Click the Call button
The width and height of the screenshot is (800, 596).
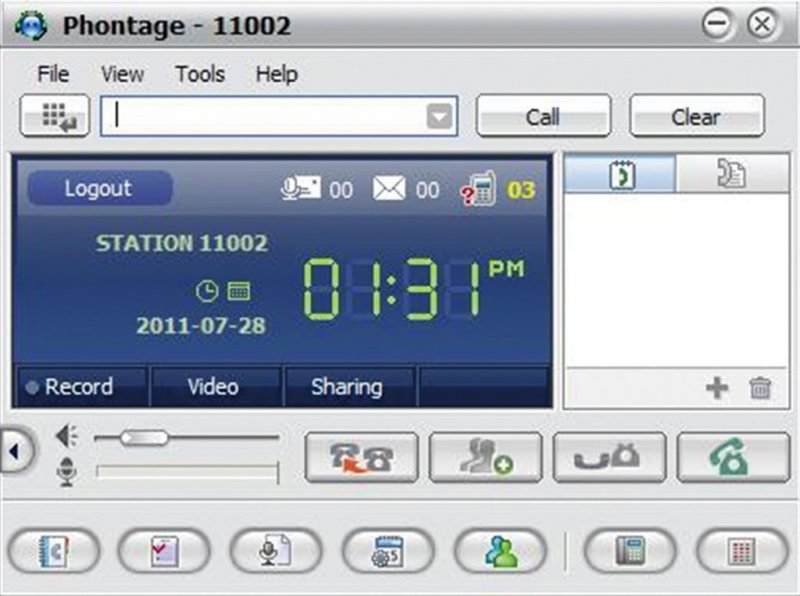pyautogui.click(x=543, y=116)
